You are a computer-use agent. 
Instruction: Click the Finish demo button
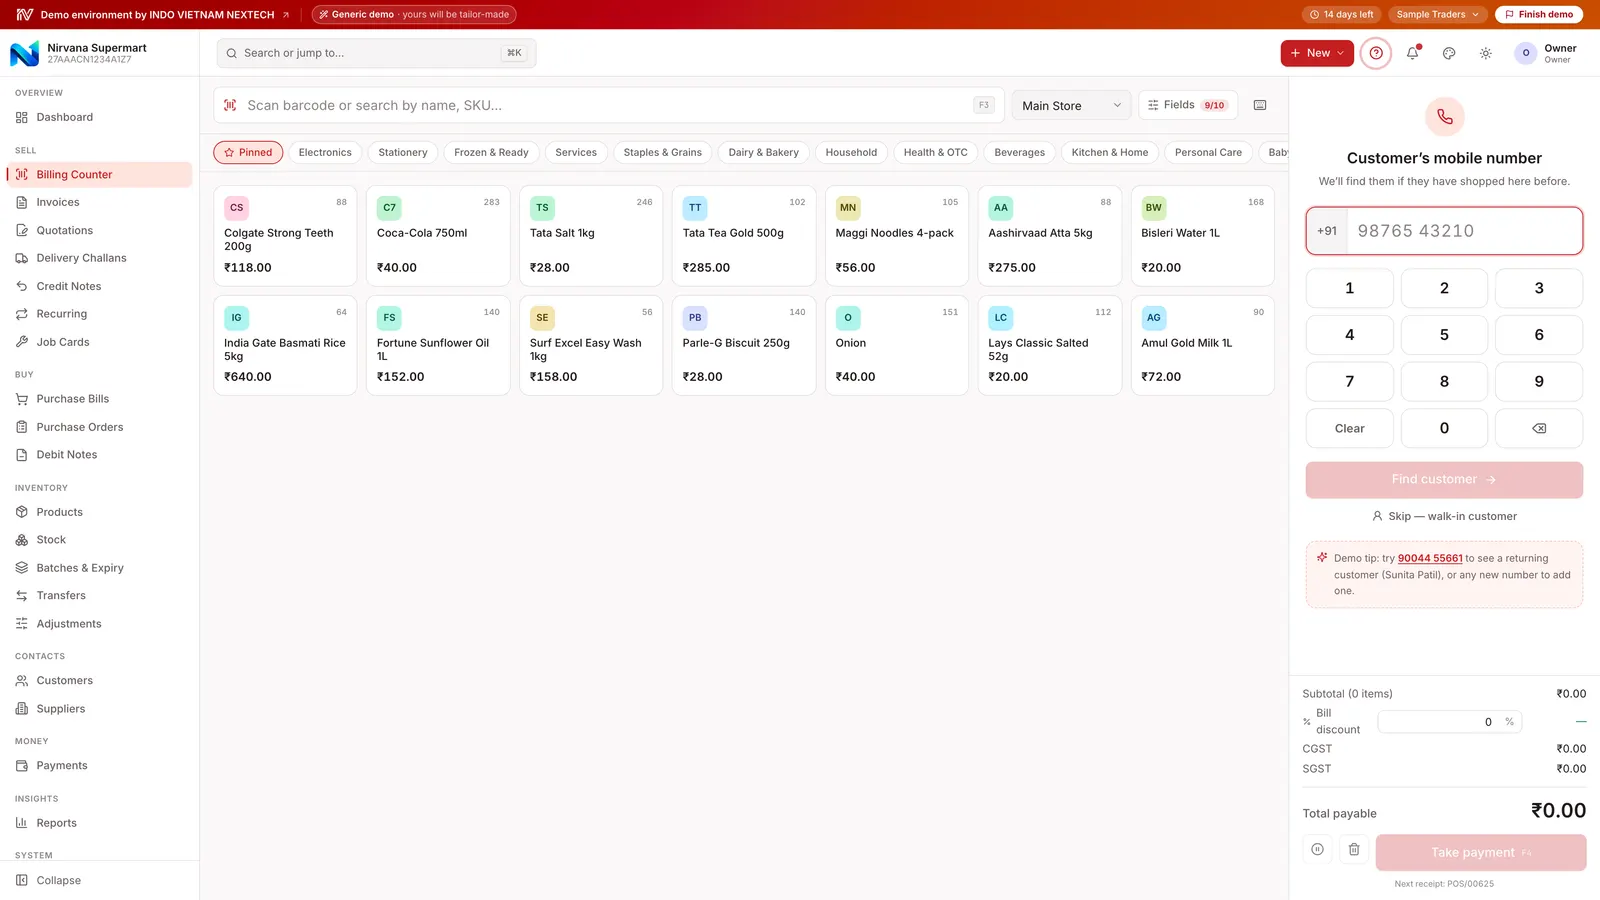click(x=1539, y=14)
